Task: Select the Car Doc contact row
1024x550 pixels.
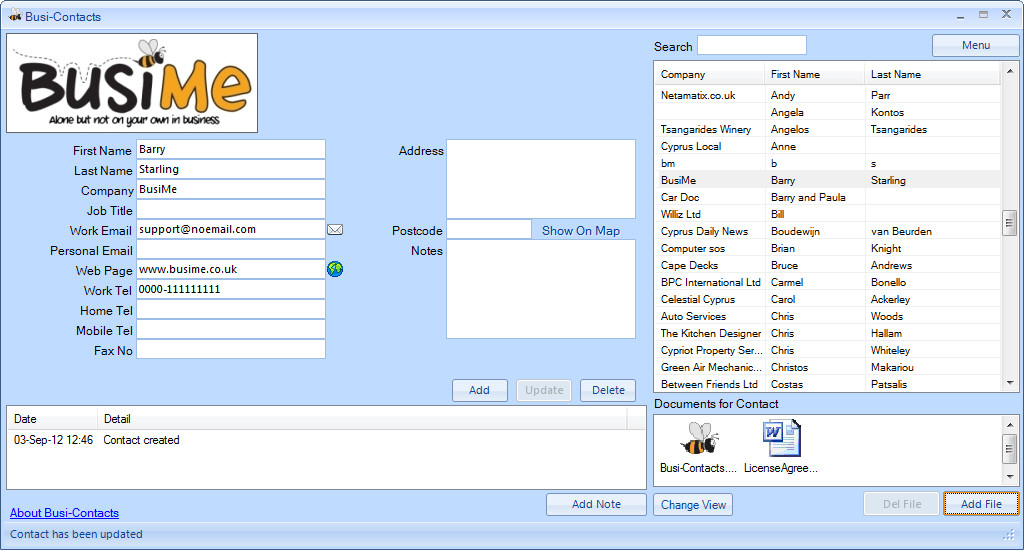Action: 827,197
